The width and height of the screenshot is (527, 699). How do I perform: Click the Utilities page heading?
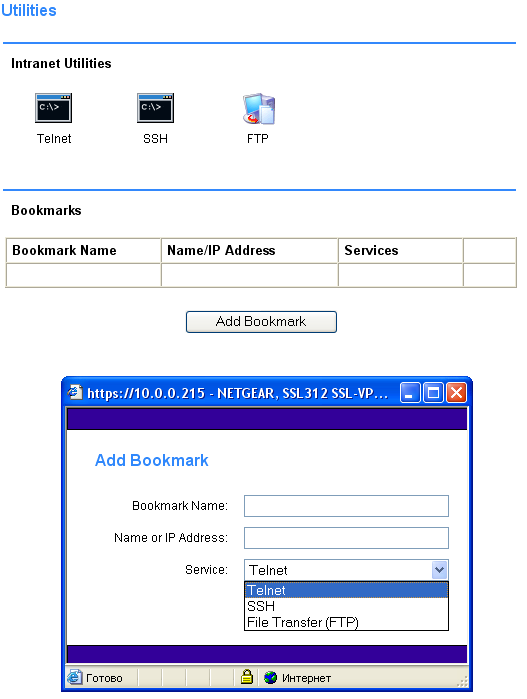click(x=29, y=10)
